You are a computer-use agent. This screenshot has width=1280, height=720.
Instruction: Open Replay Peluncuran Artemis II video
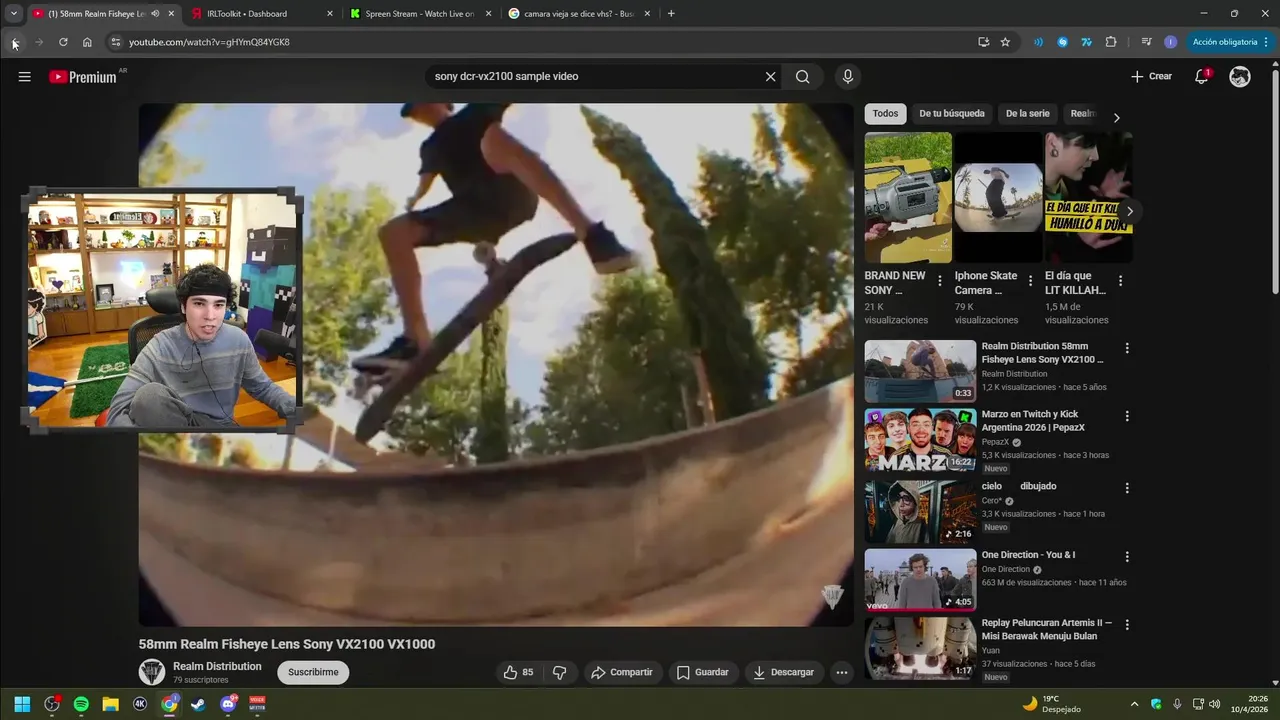(x=920, y=647)
